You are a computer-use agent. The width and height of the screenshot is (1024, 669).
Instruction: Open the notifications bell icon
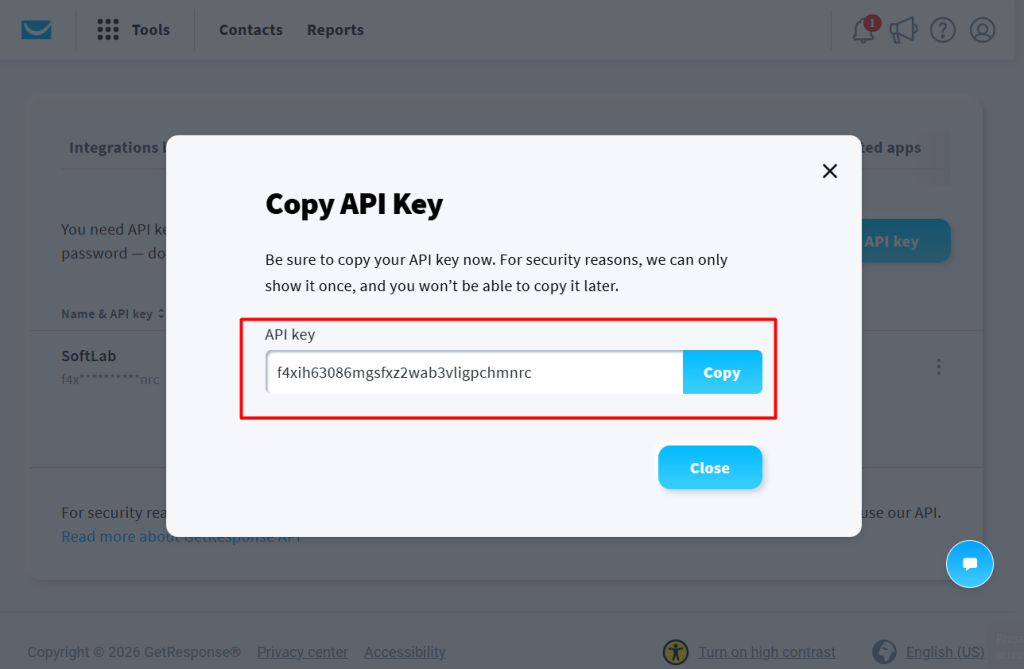point(863,30)
